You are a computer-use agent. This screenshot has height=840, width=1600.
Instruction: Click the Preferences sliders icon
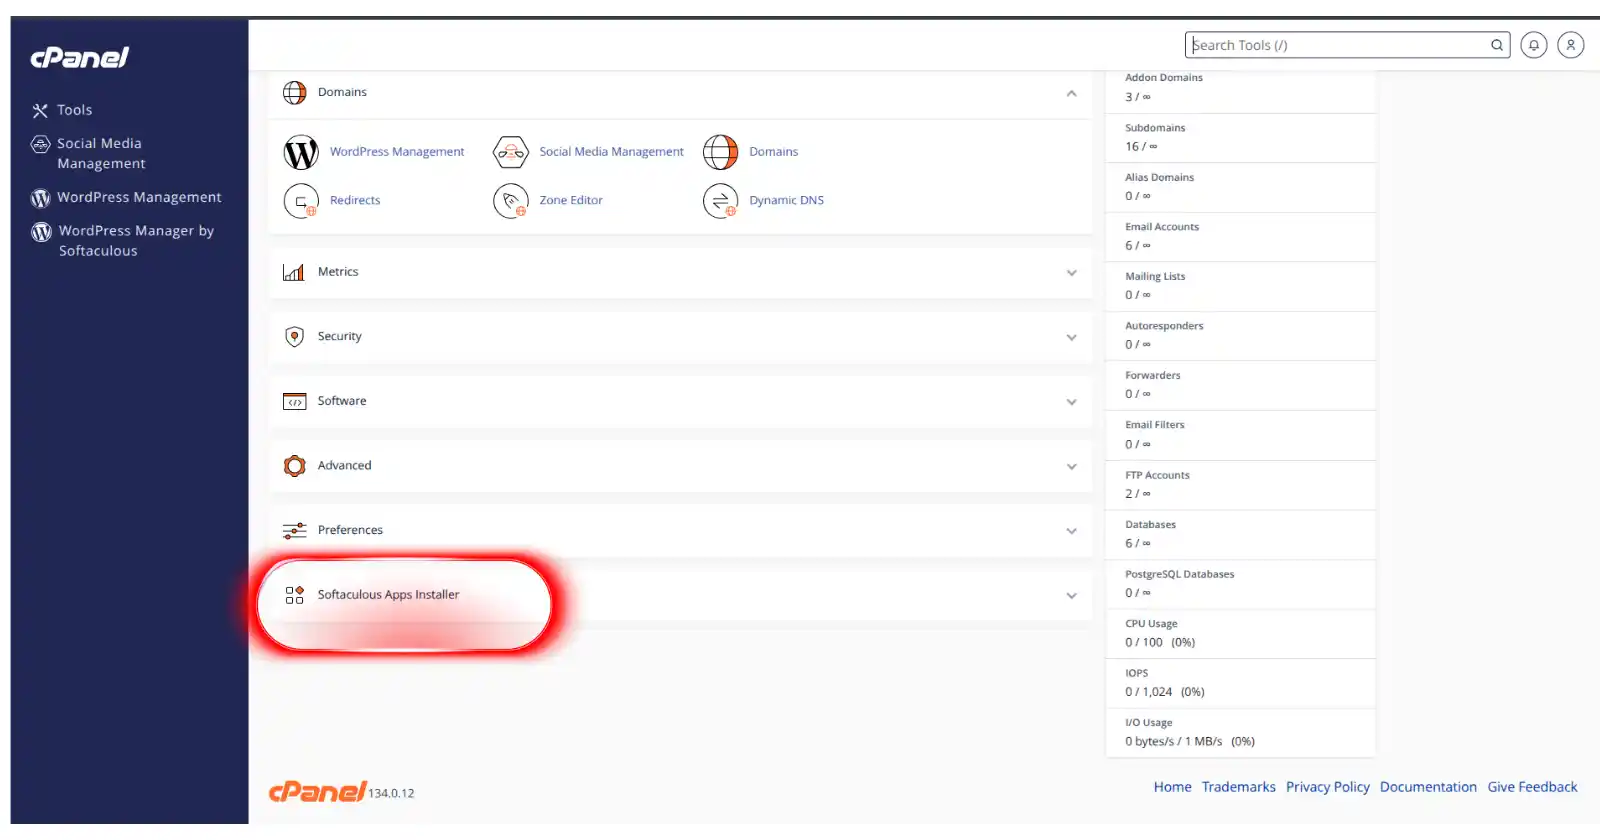tap(294, 531)
